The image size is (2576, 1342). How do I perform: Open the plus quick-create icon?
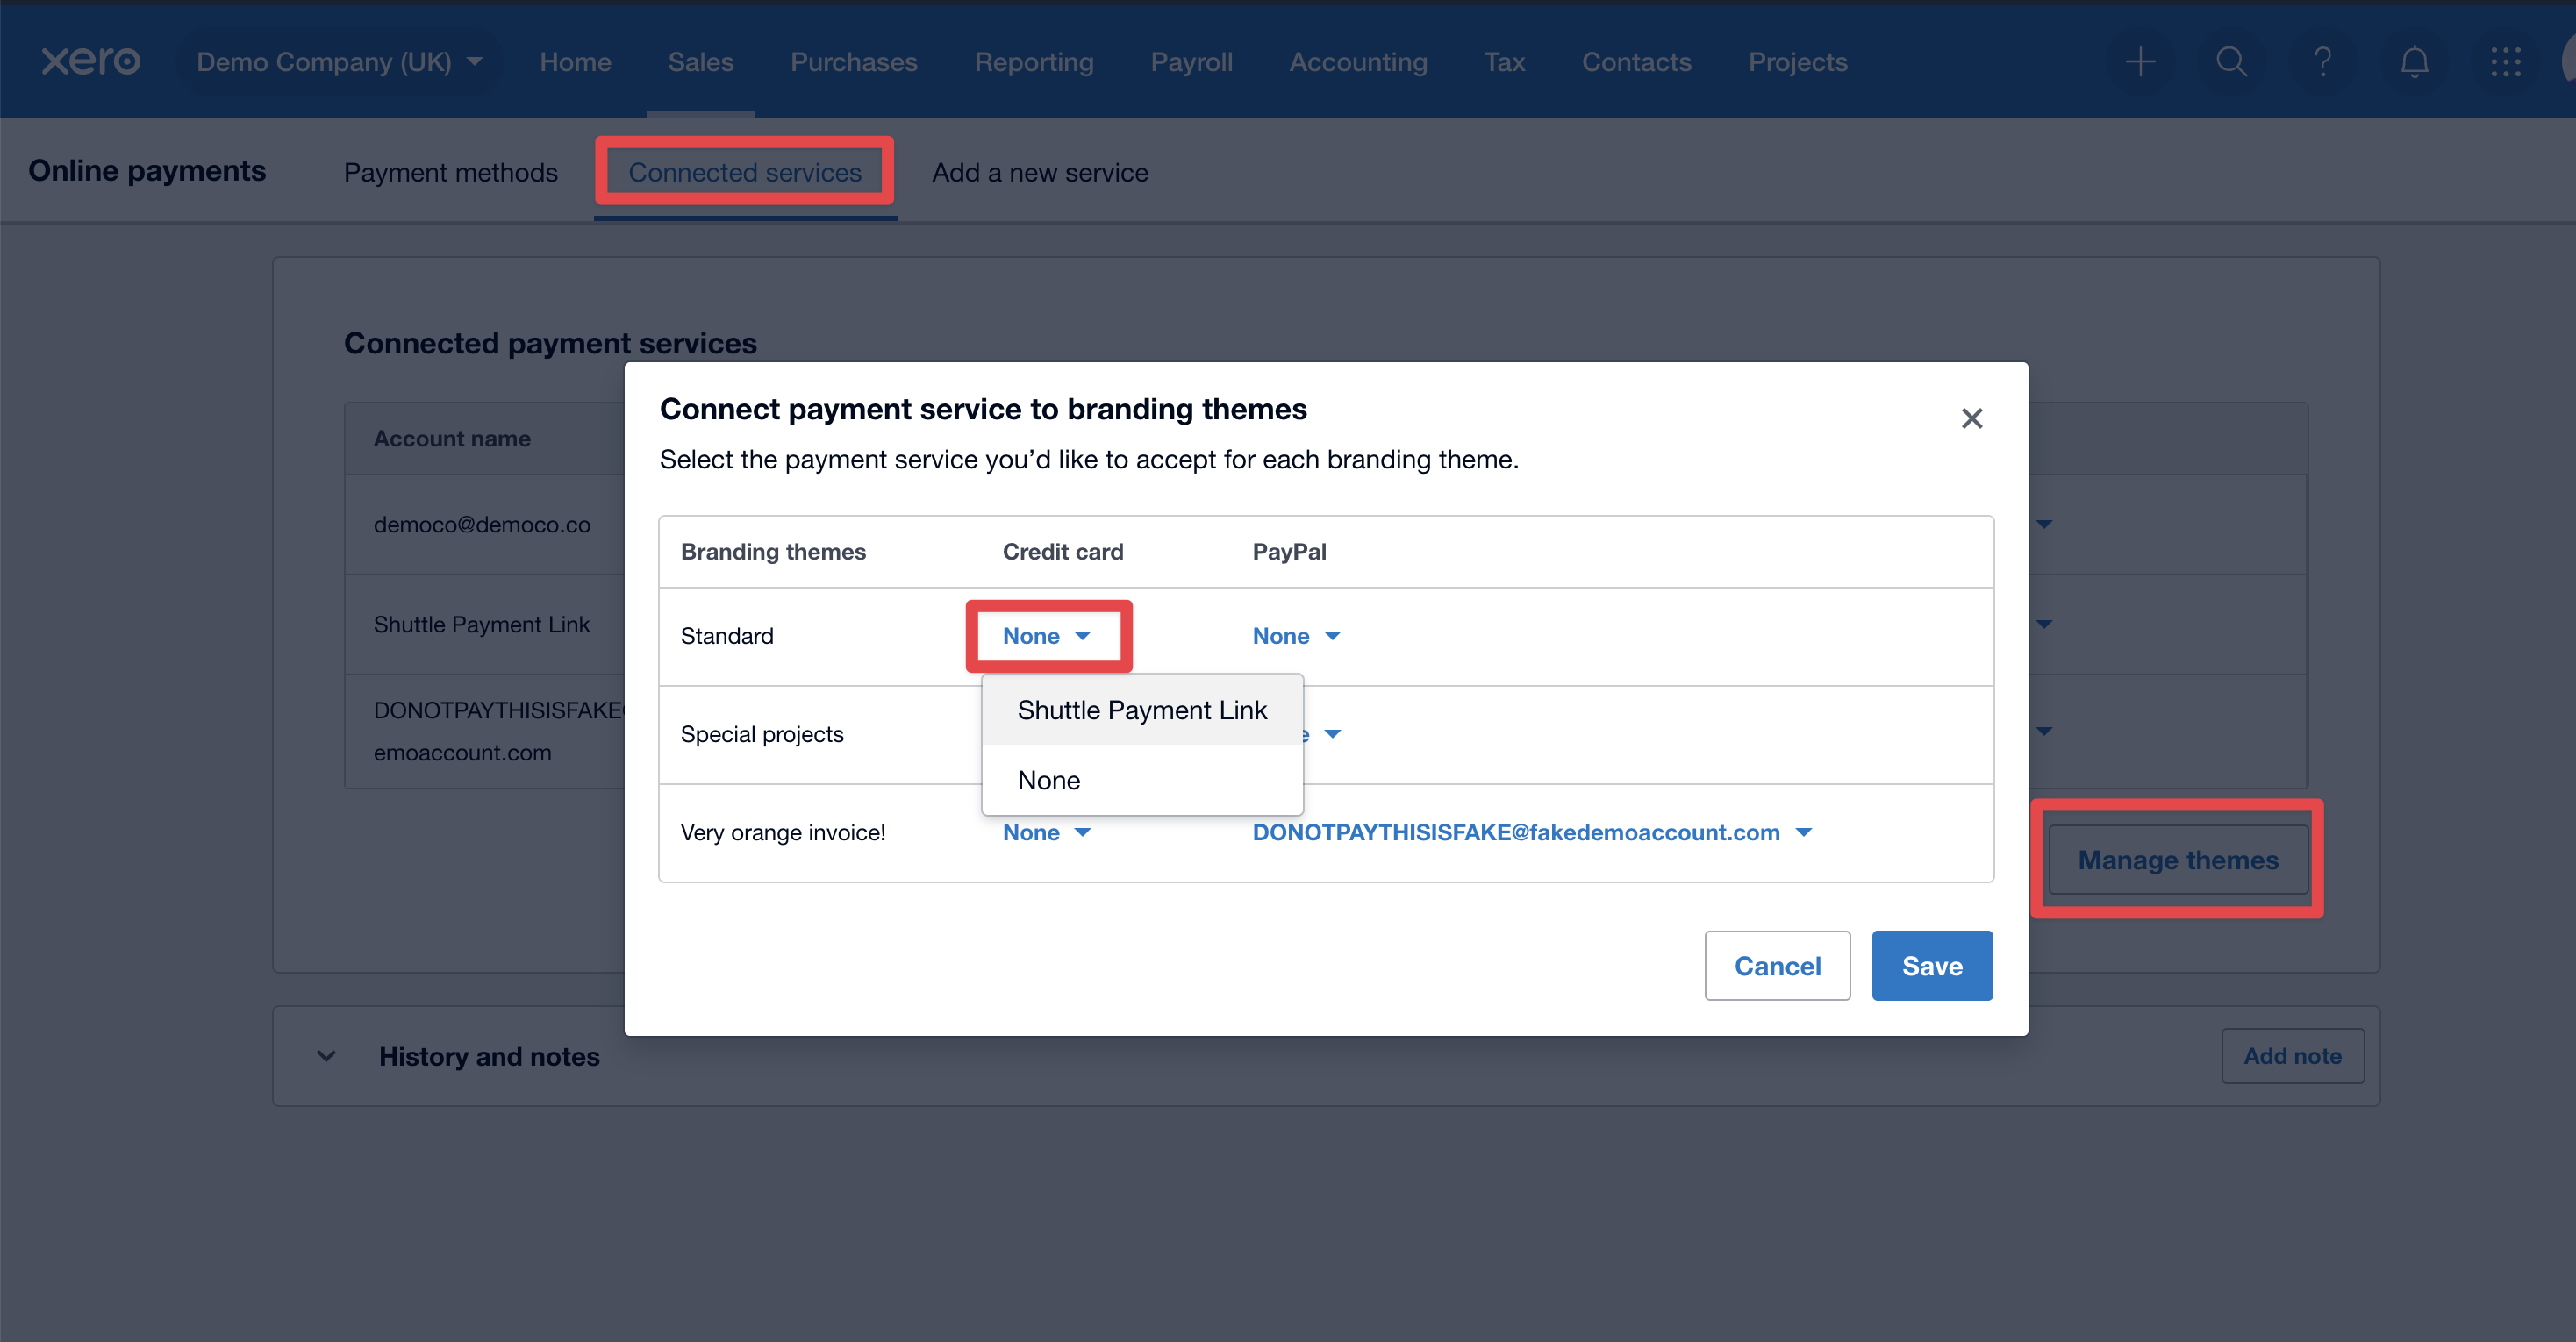point(2140,62)
